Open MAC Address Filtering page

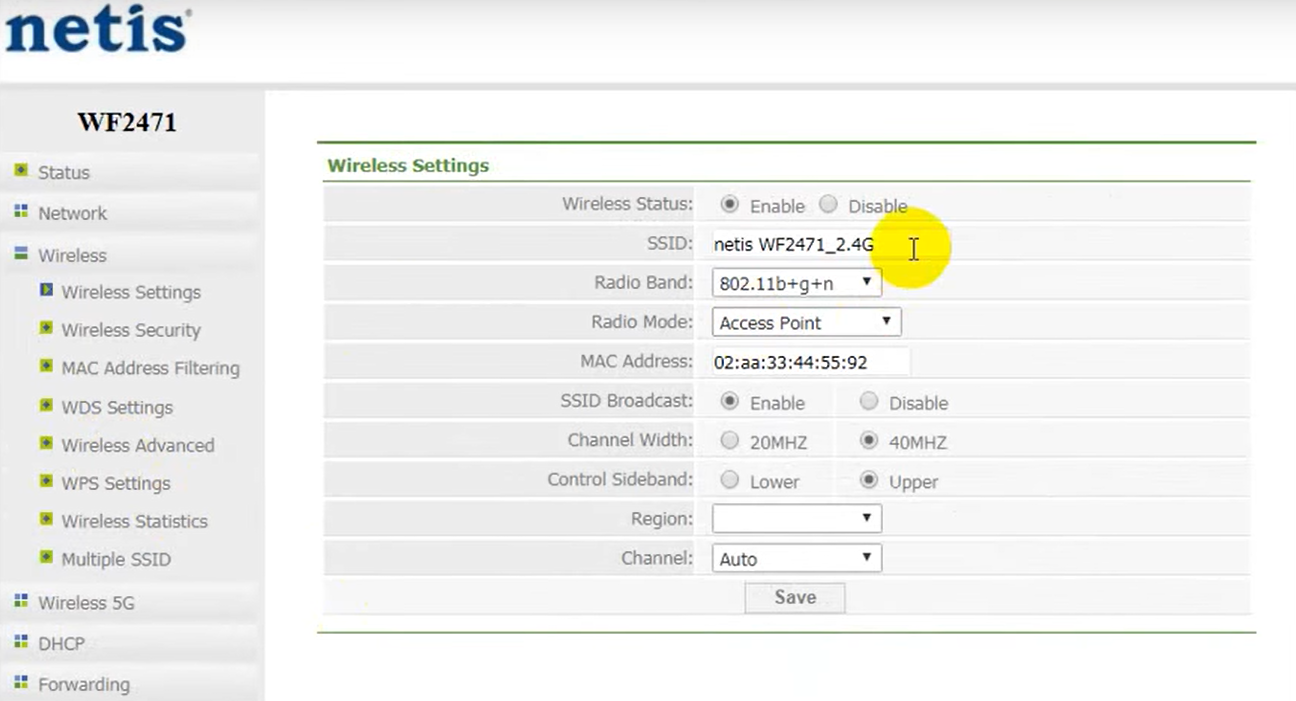[150, 368]
